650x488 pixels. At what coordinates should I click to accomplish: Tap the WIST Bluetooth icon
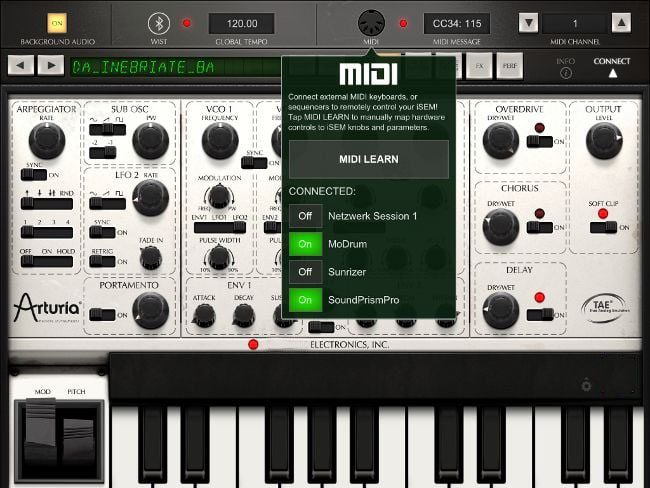159,23
